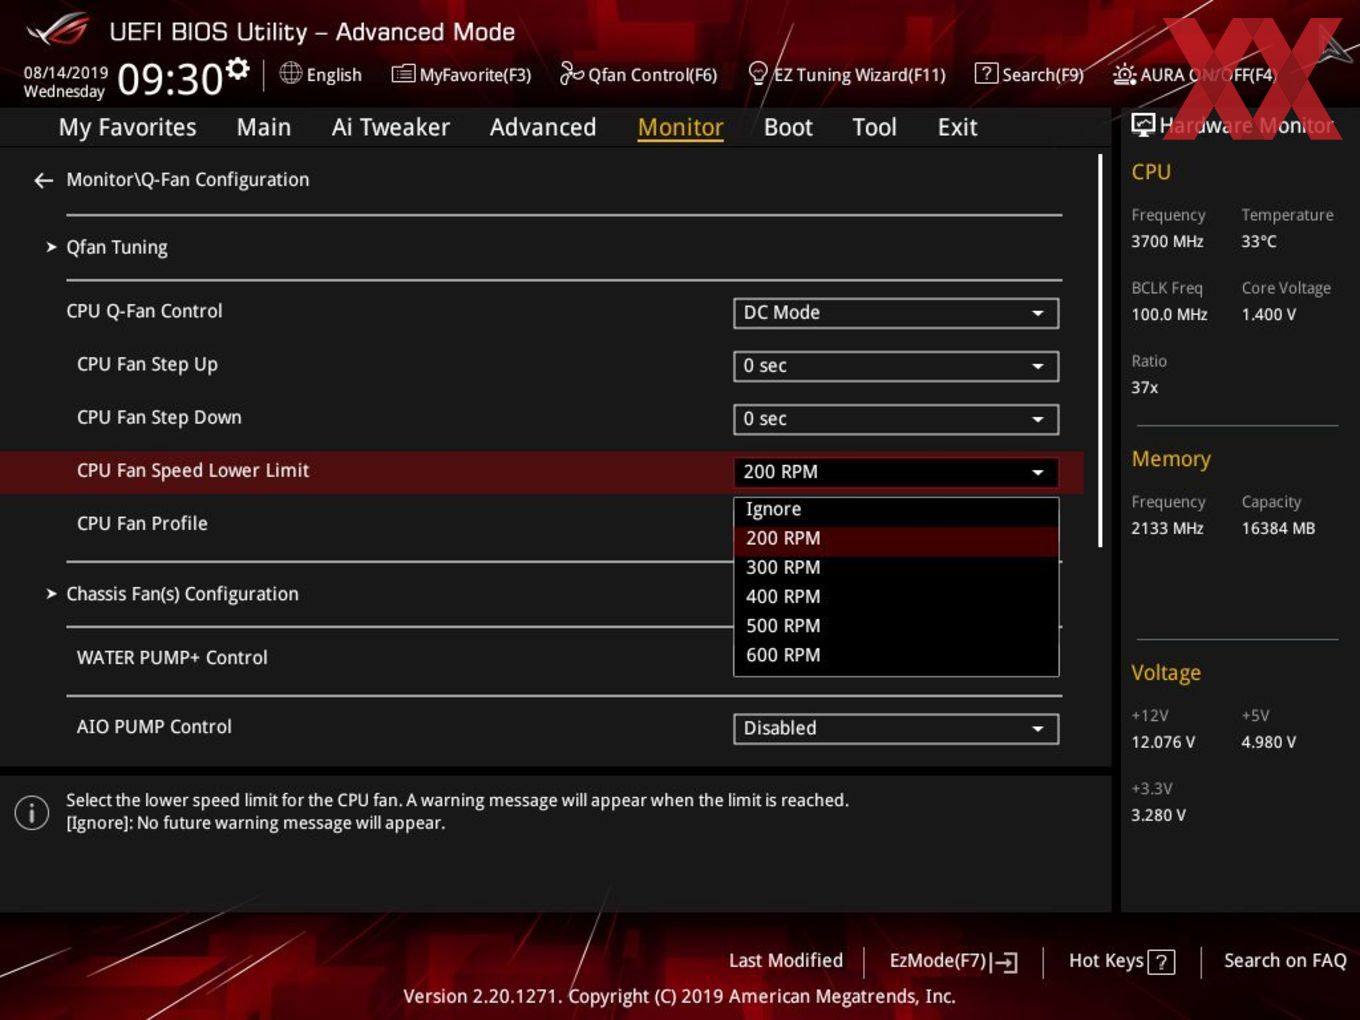Open AIO PUMP Control dropdown
Viewport: 1360px width, 1020px height.
[x=896, y=729]
